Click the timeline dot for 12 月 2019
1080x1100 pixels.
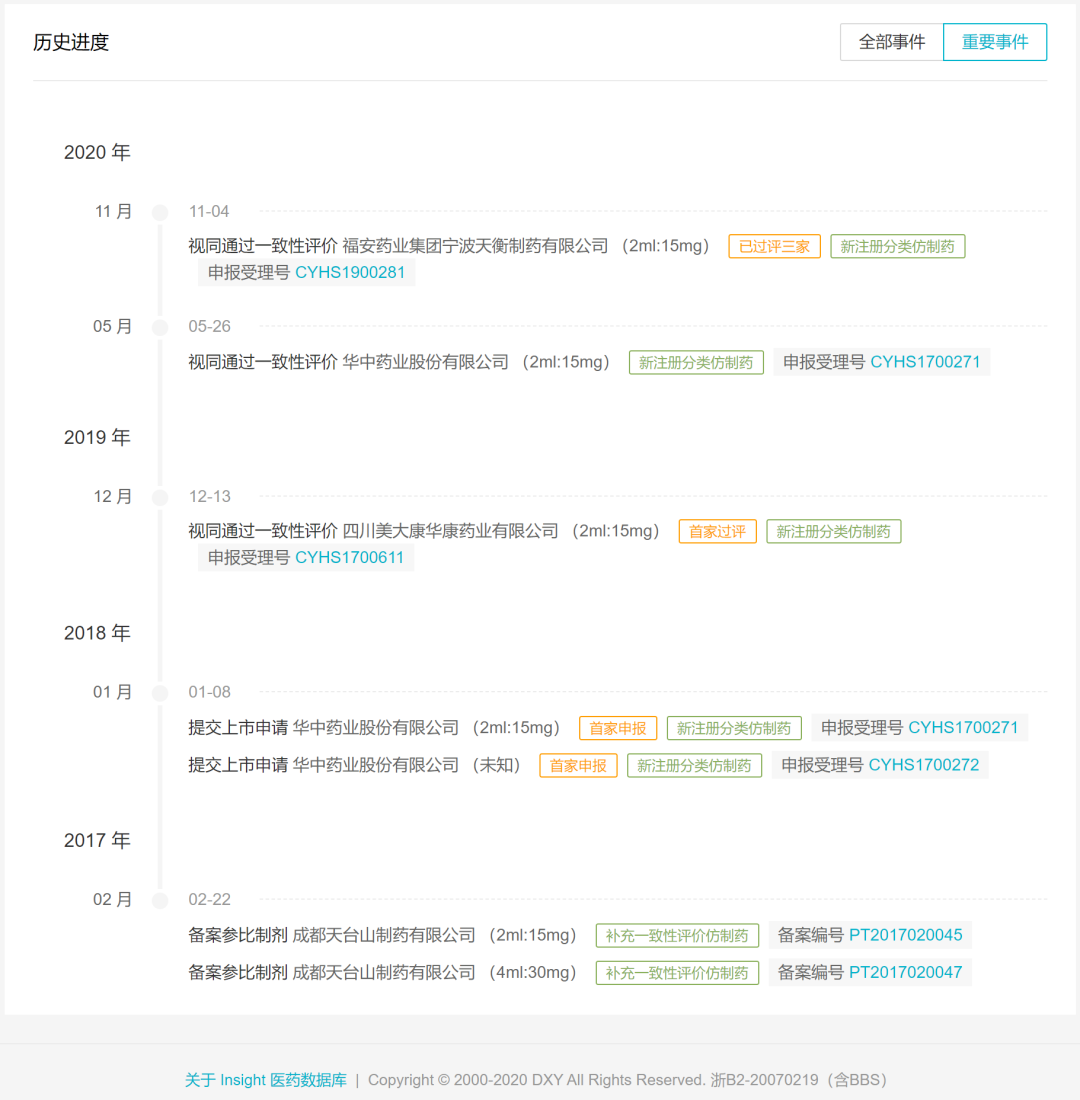tap(160, 497)
